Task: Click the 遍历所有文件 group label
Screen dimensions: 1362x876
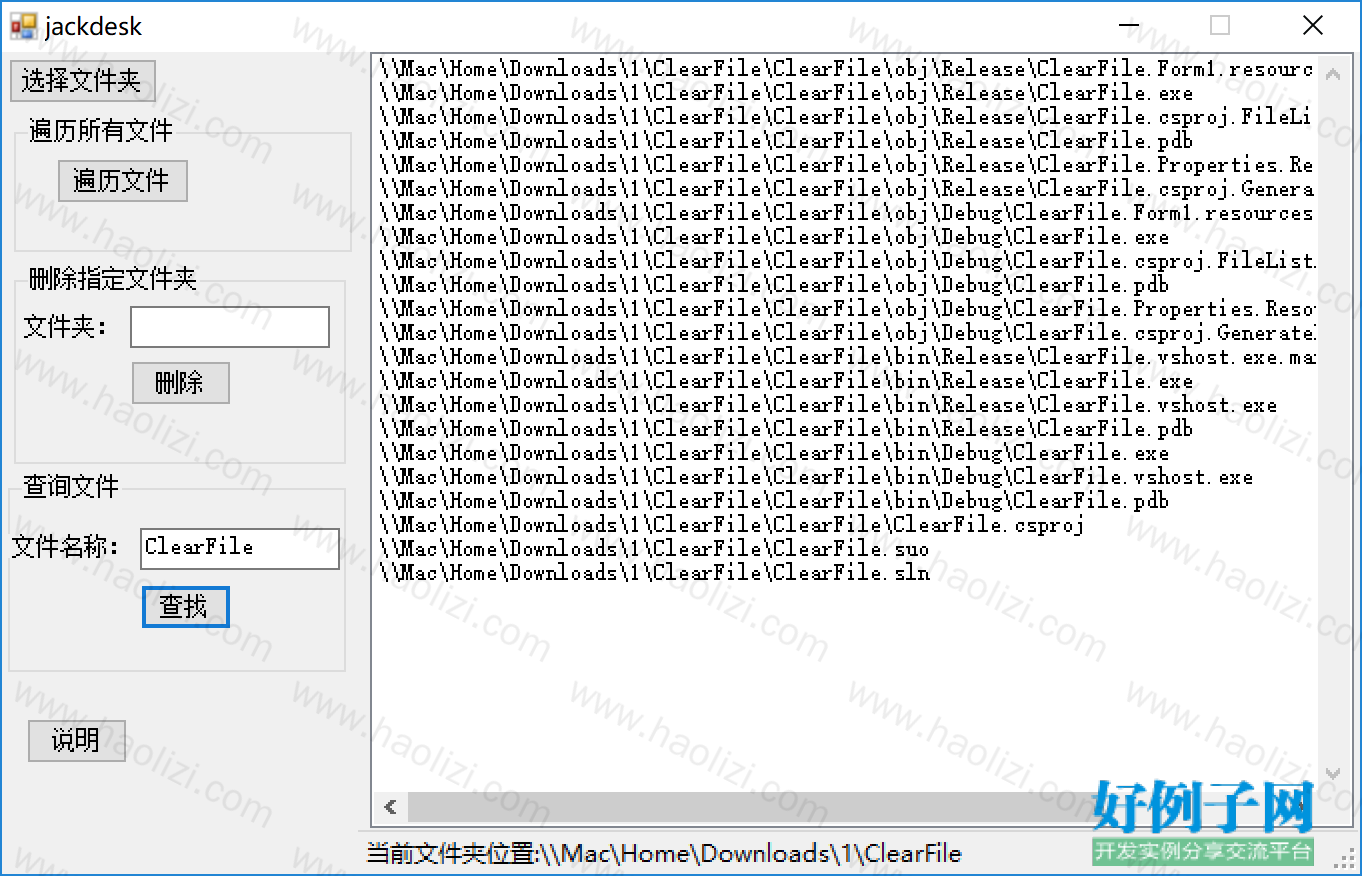Action: [100, 131]
